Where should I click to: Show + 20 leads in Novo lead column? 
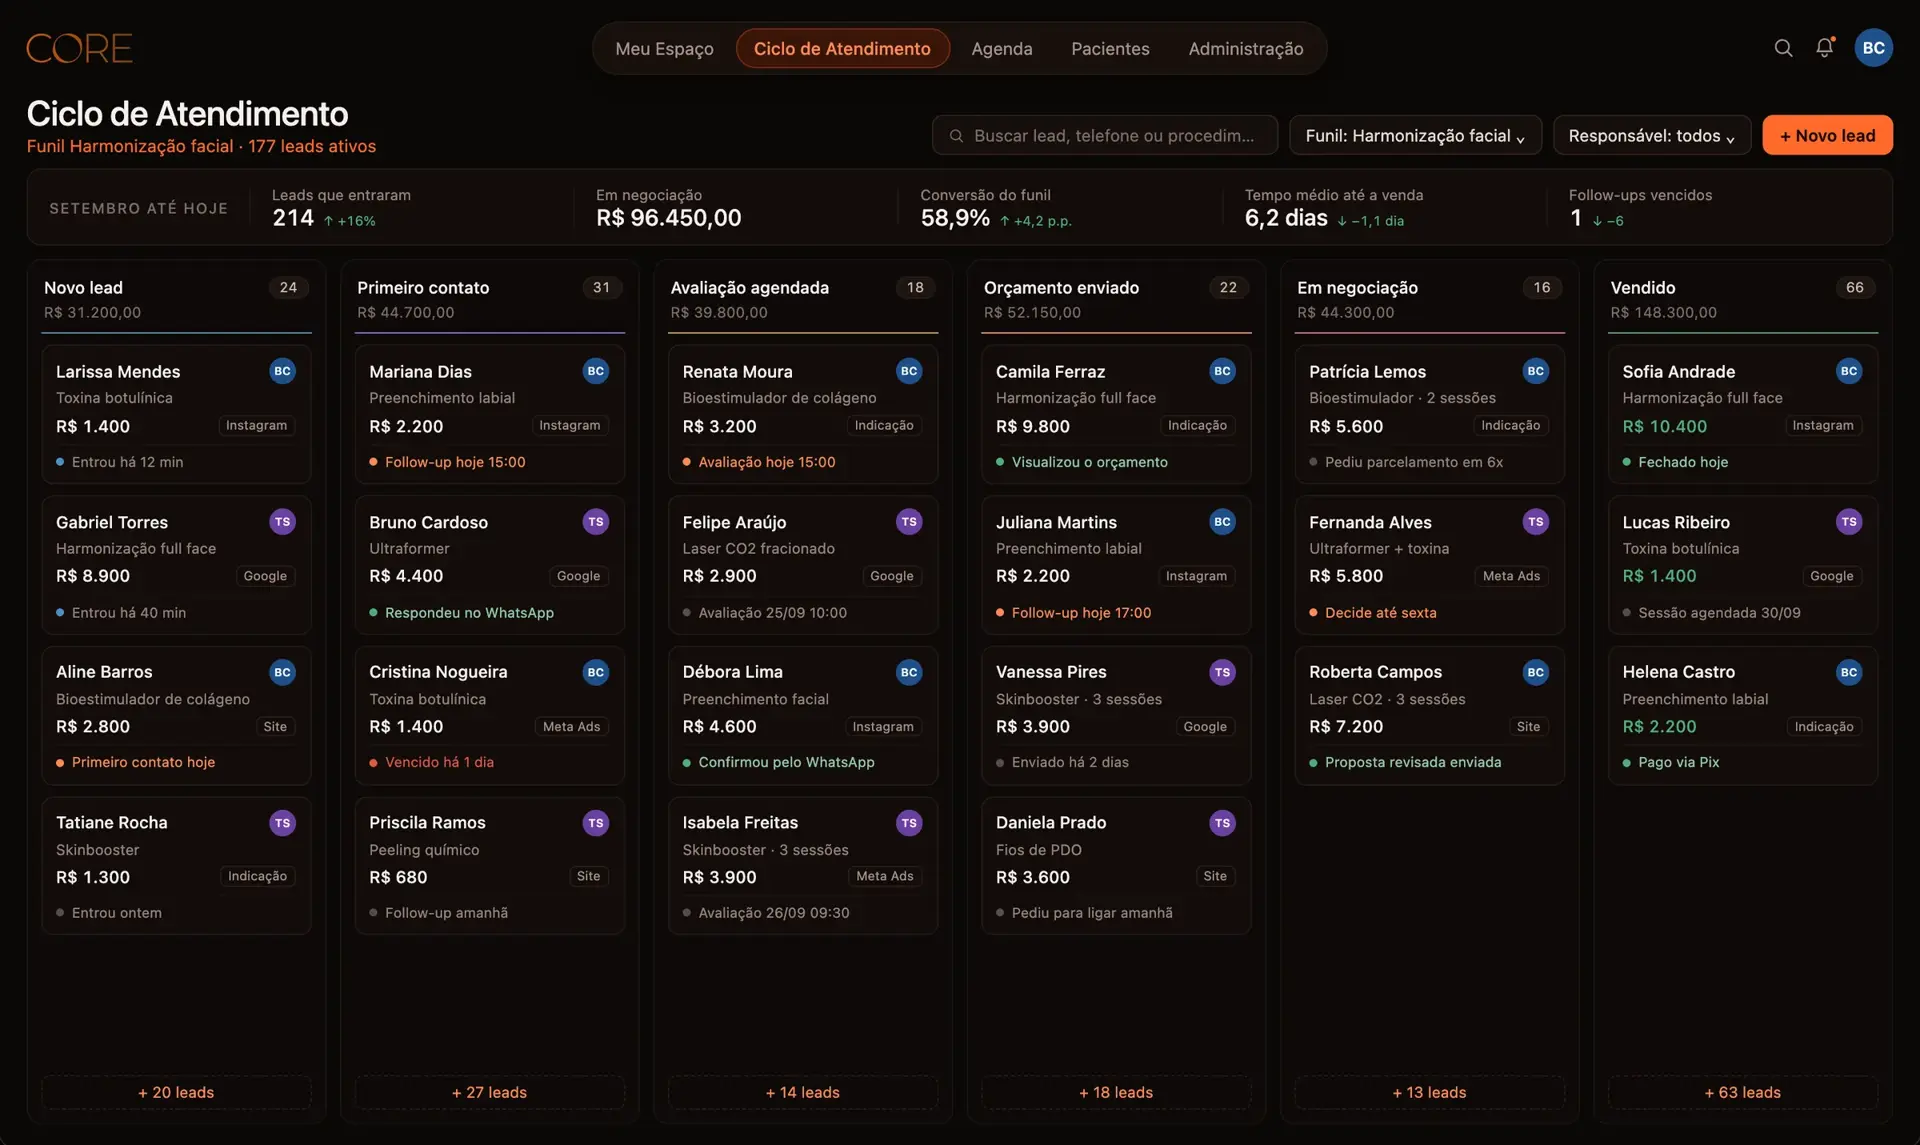pos(176,1092)
